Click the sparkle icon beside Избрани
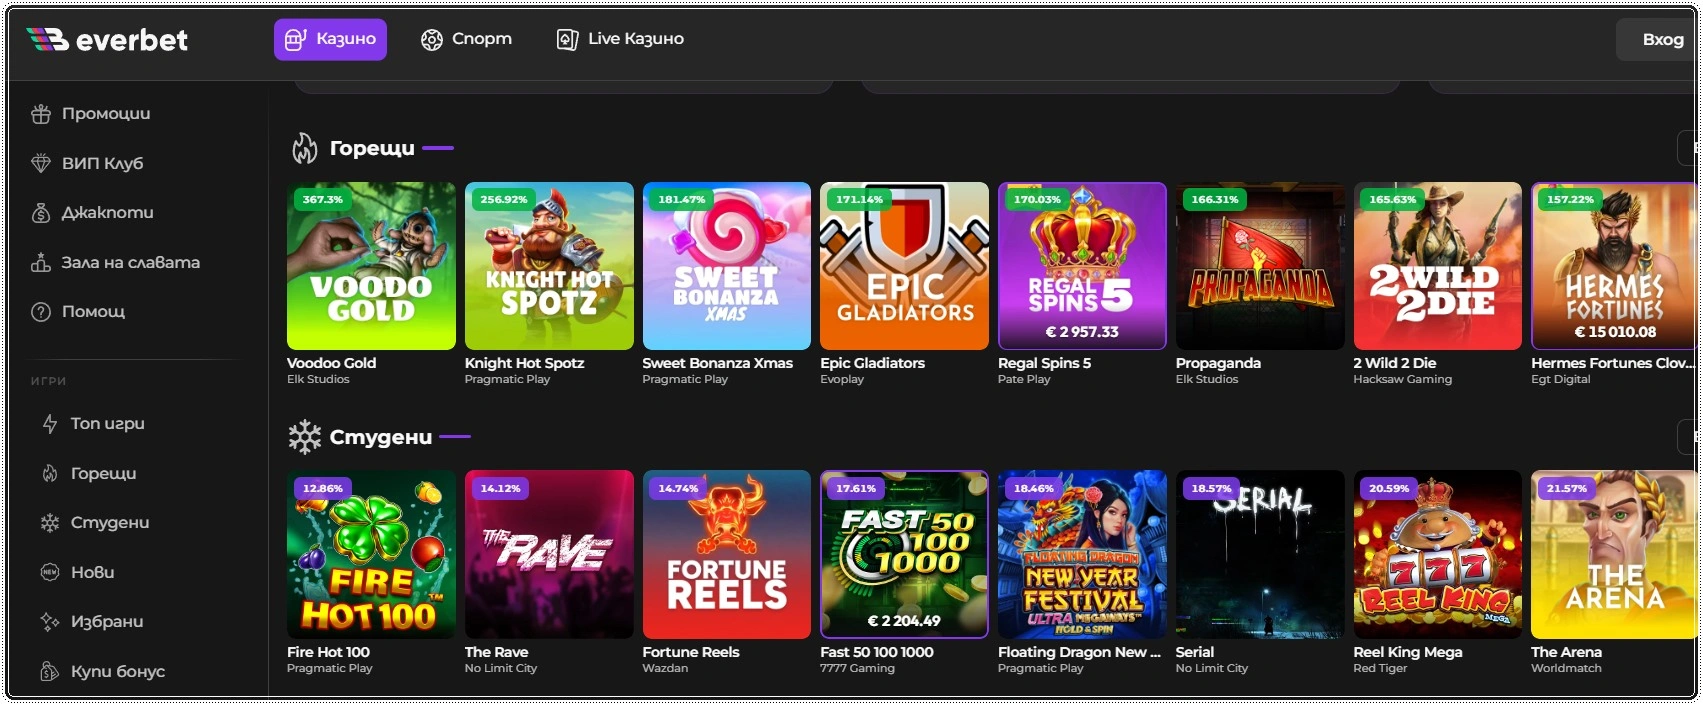Screen dimensions: 1703x705 coord(50,622)
